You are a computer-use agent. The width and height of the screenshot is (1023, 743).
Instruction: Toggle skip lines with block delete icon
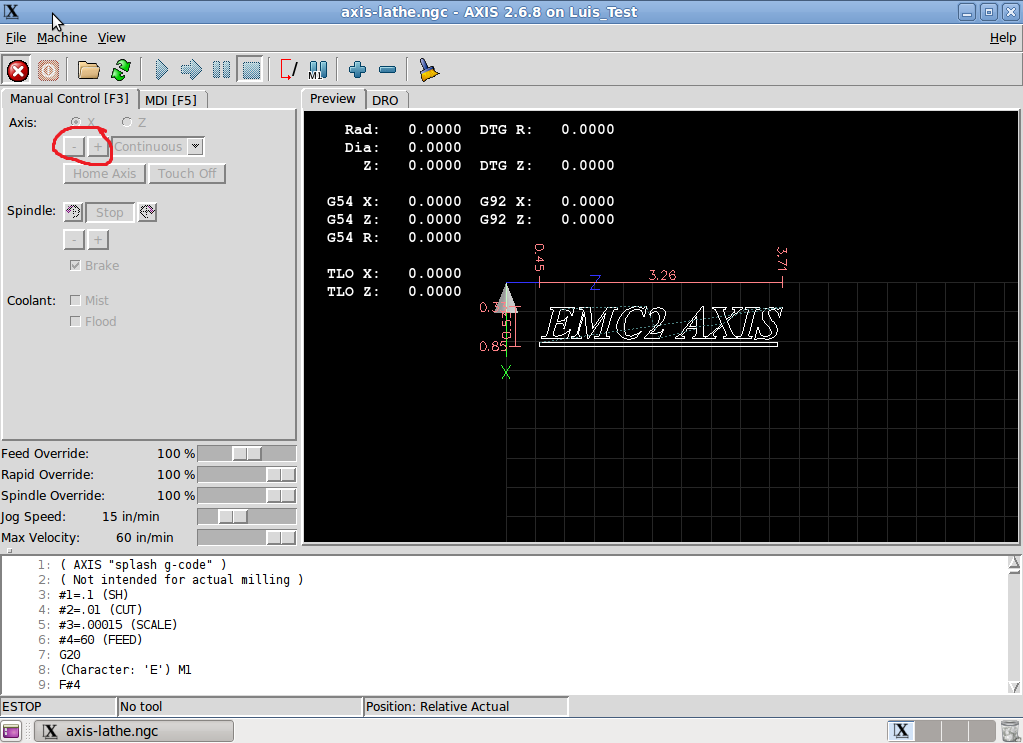[x=288, y=70]
